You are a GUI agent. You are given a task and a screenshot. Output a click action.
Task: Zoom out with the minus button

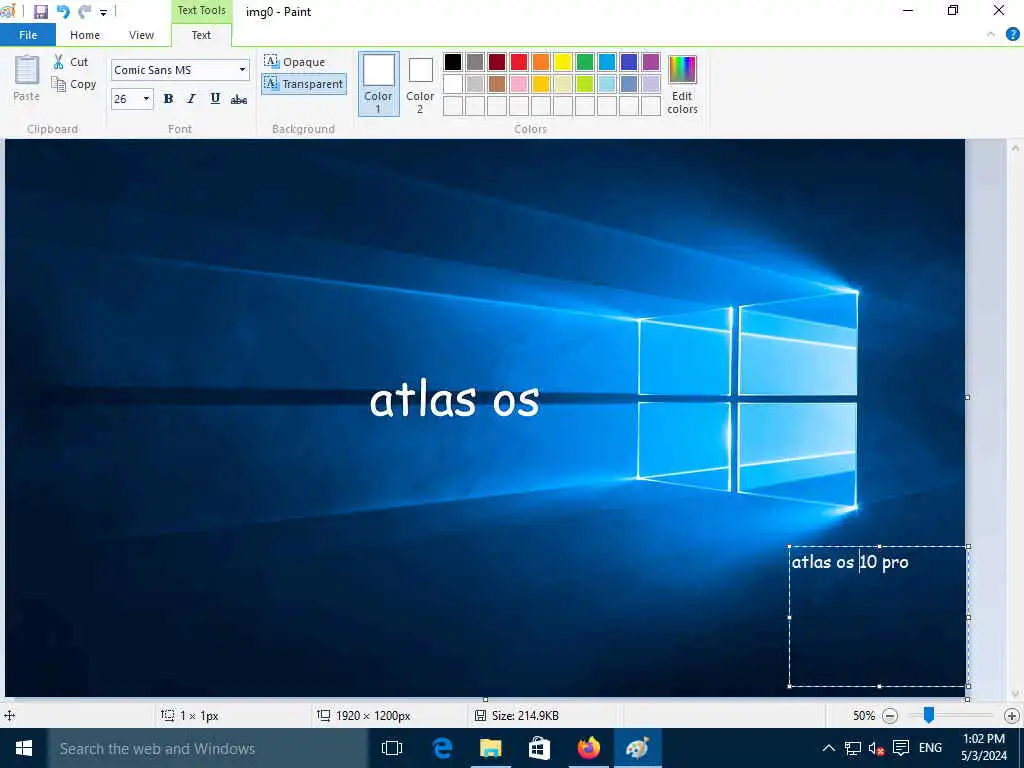[x=889, y=716]
